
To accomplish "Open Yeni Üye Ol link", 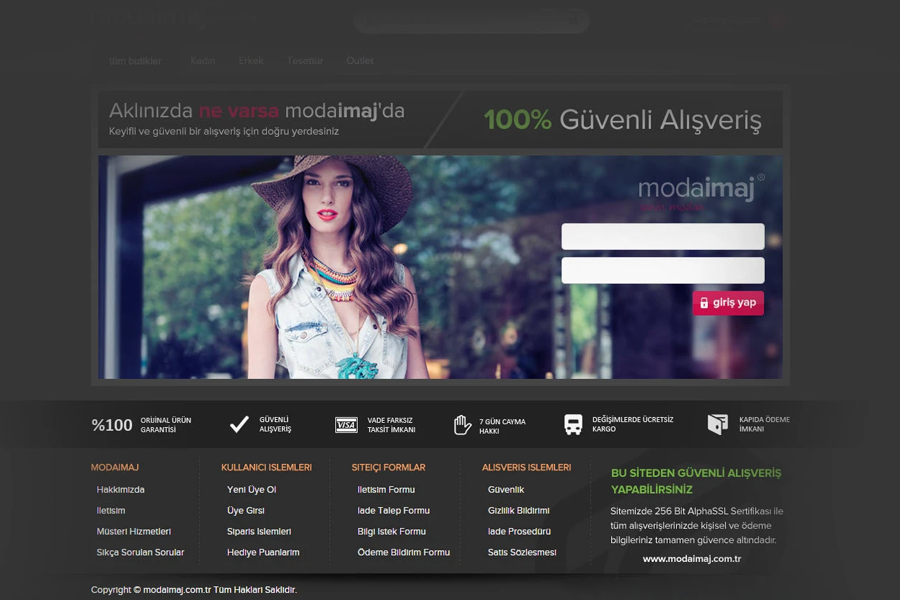I will click(x=251, y=490).
